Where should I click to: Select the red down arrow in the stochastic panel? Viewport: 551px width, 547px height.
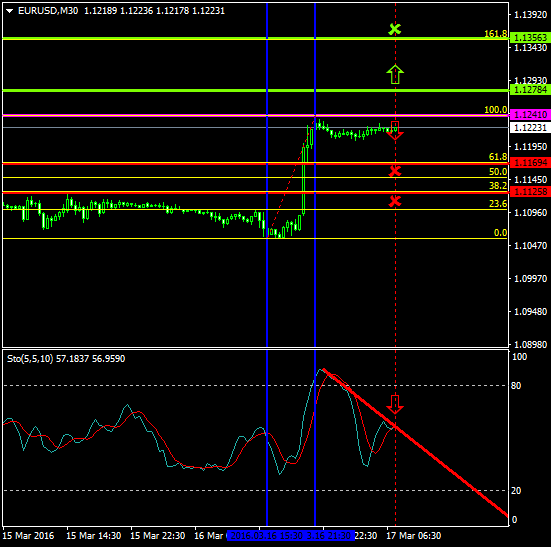395,405
